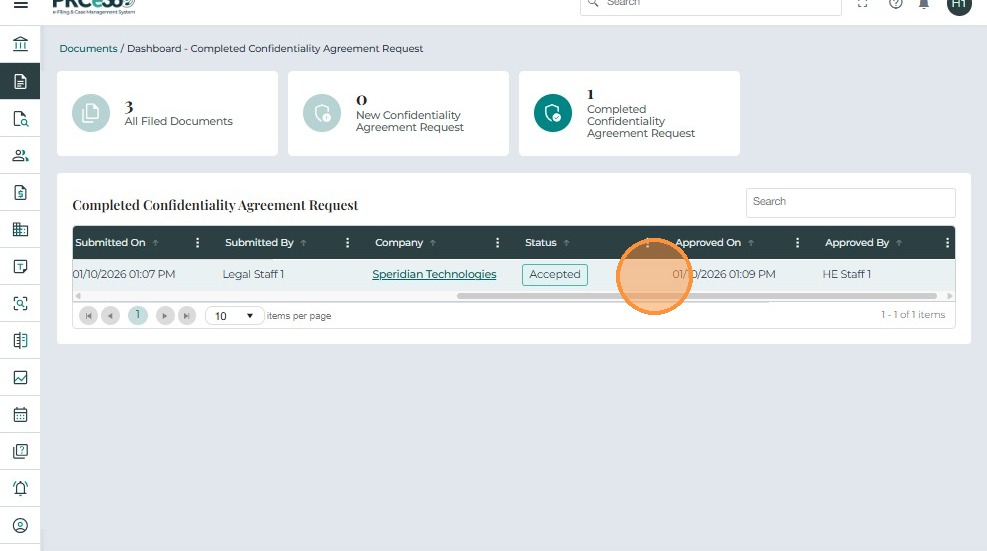
Task: Toggle fullscreen mode icon
Action: (862, 4)
